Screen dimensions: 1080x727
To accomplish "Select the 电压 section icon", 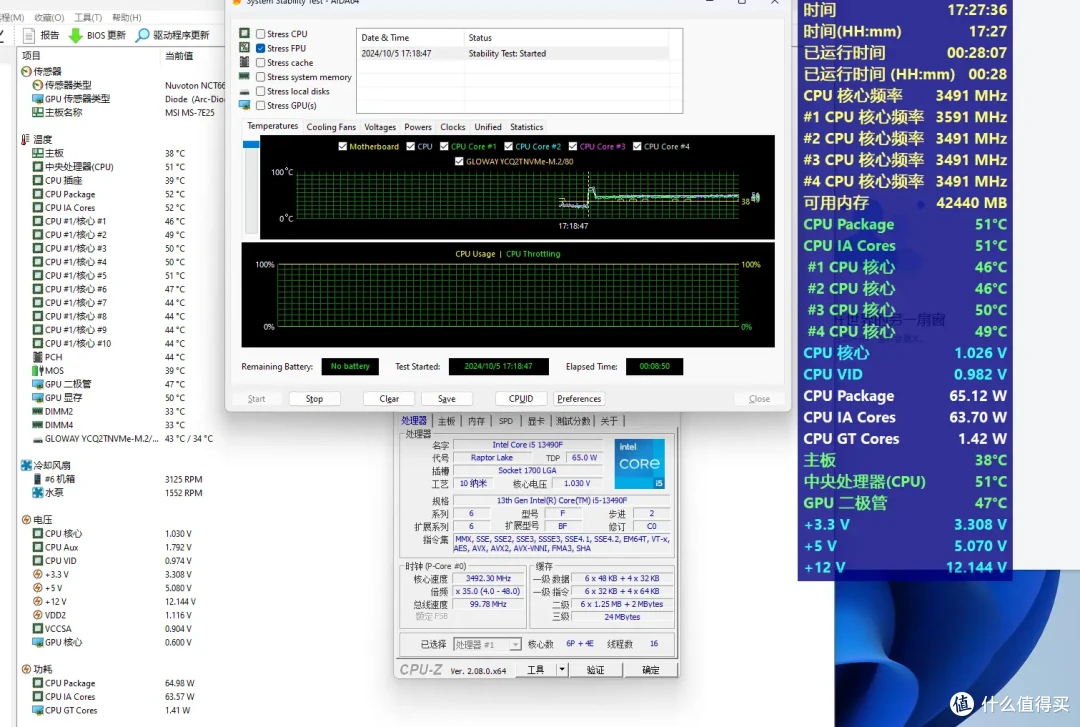I will (x=26, y=520).
